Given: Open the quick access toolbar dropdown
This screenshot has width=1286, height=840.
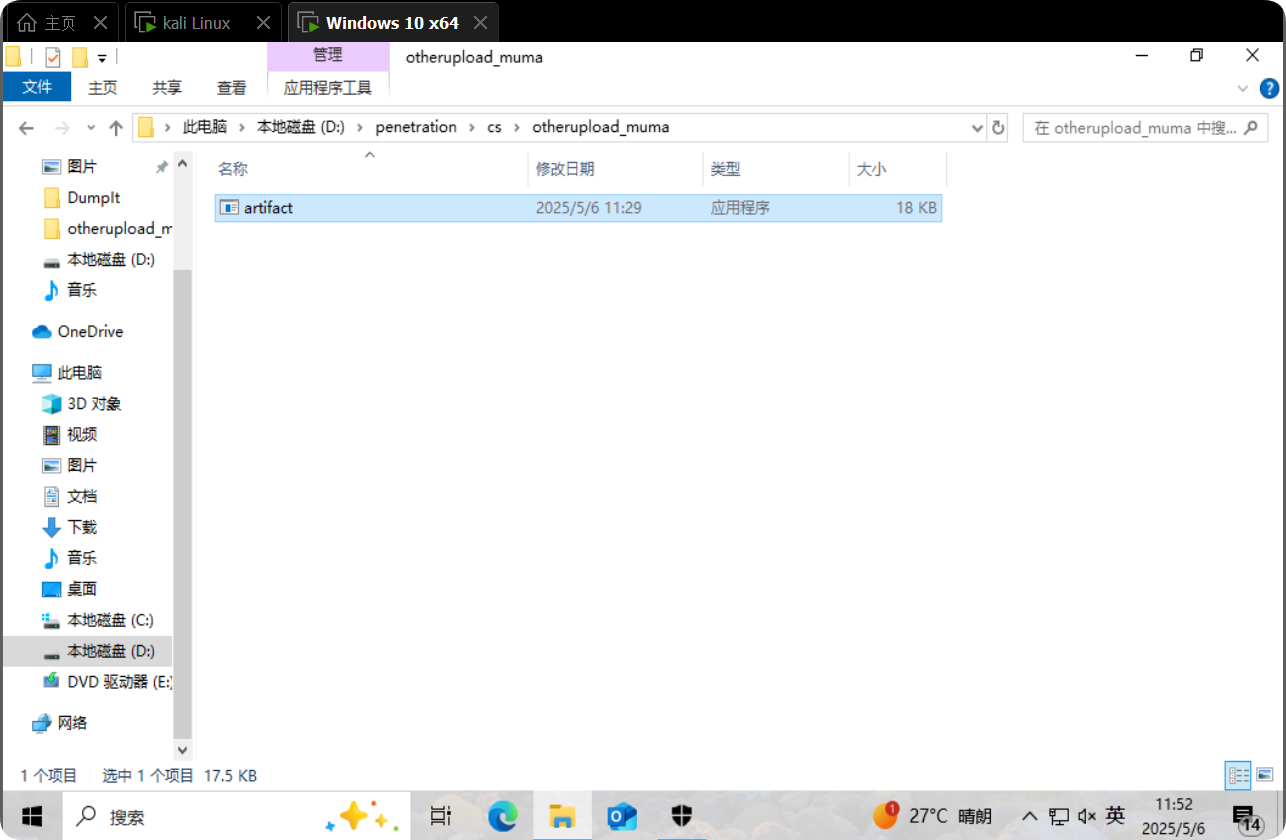Looking at the screenshot, I should click(102, 57).
